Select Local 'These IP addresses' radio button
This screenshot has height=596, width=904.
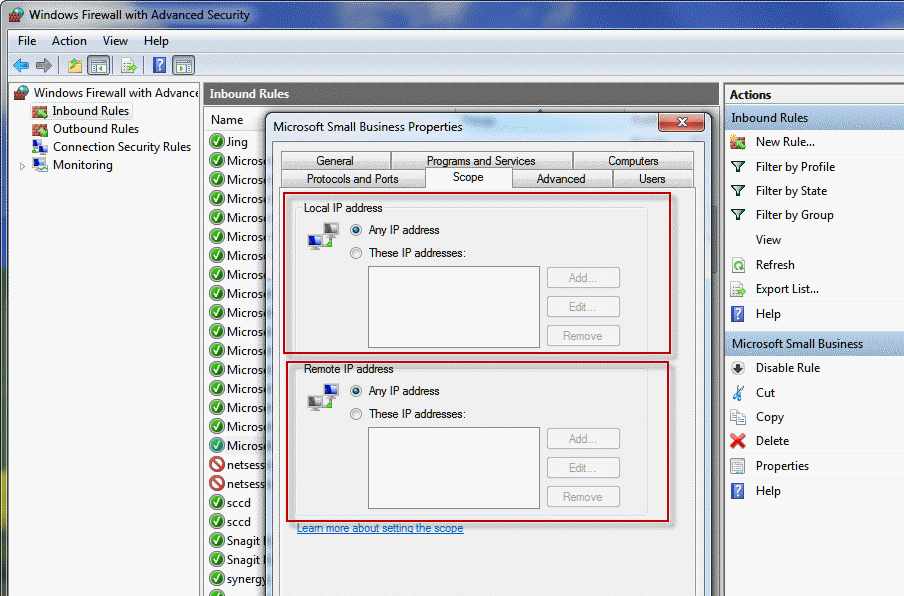click(x=356, y=253)
